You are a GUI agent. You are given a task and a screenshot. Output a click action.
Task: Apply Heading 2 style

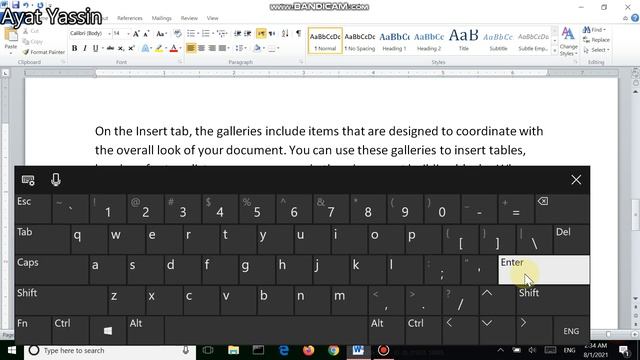click(429, 40)
